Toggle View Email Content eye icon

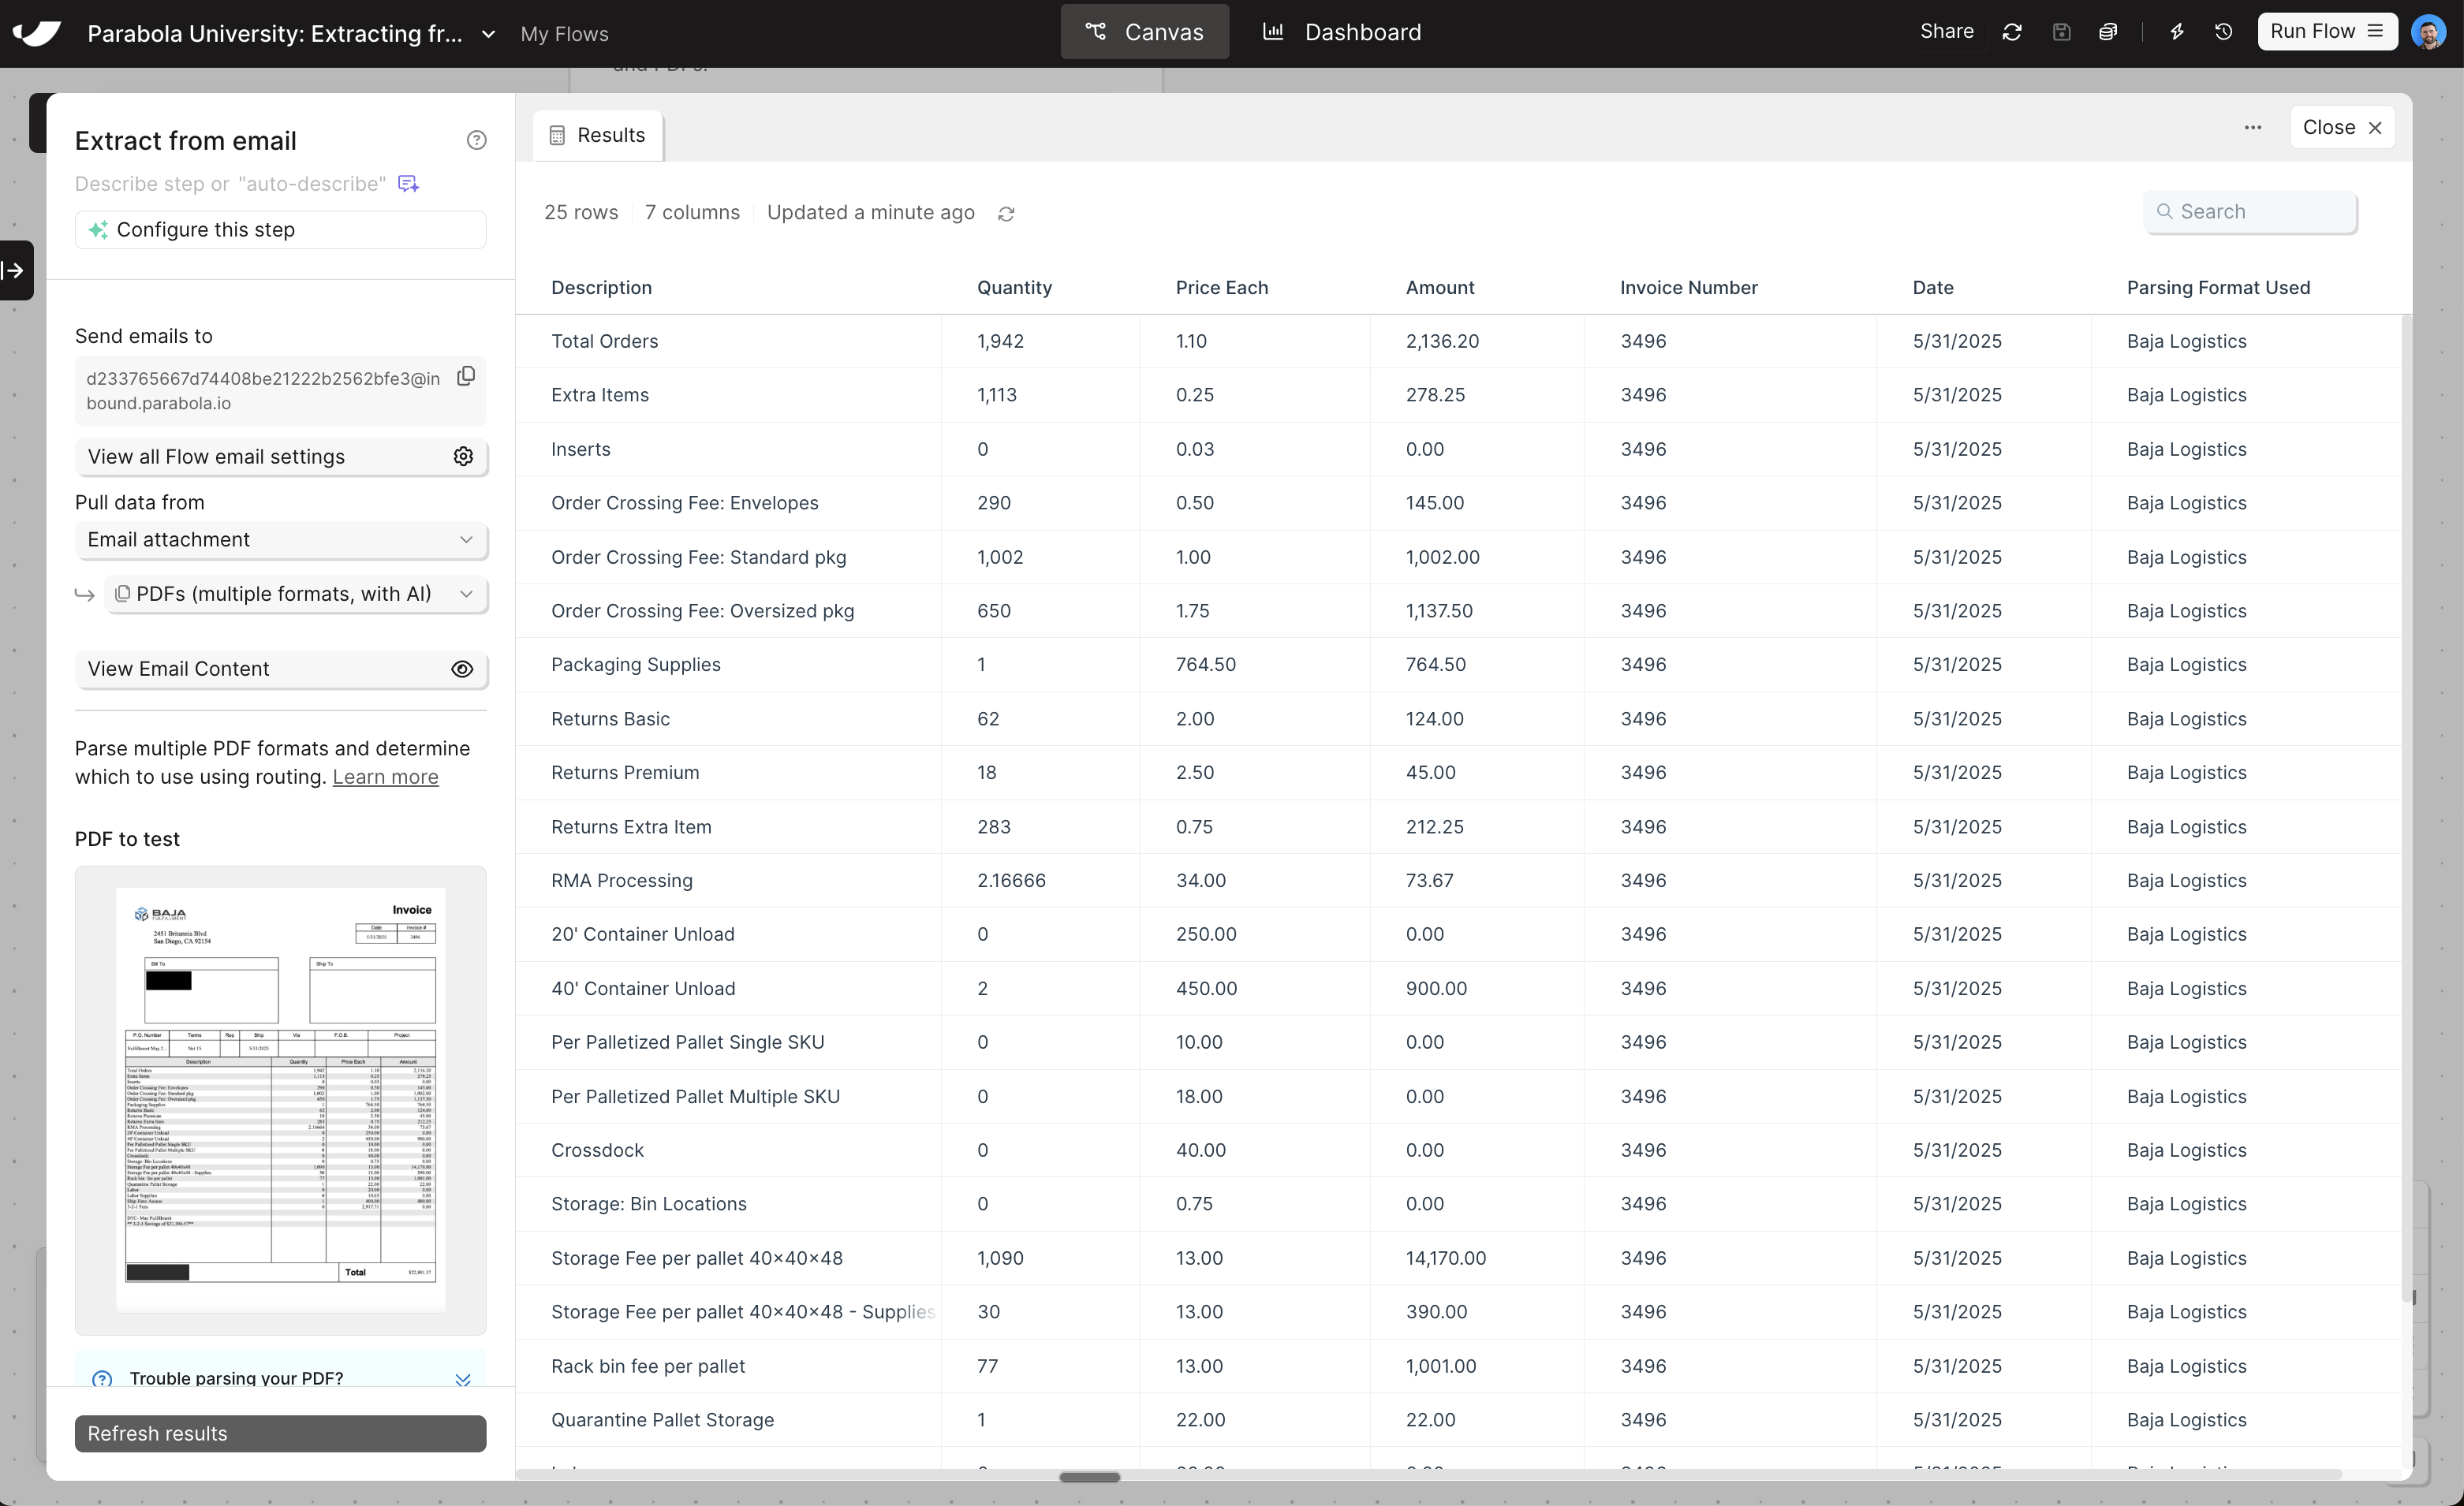[461, 669]
